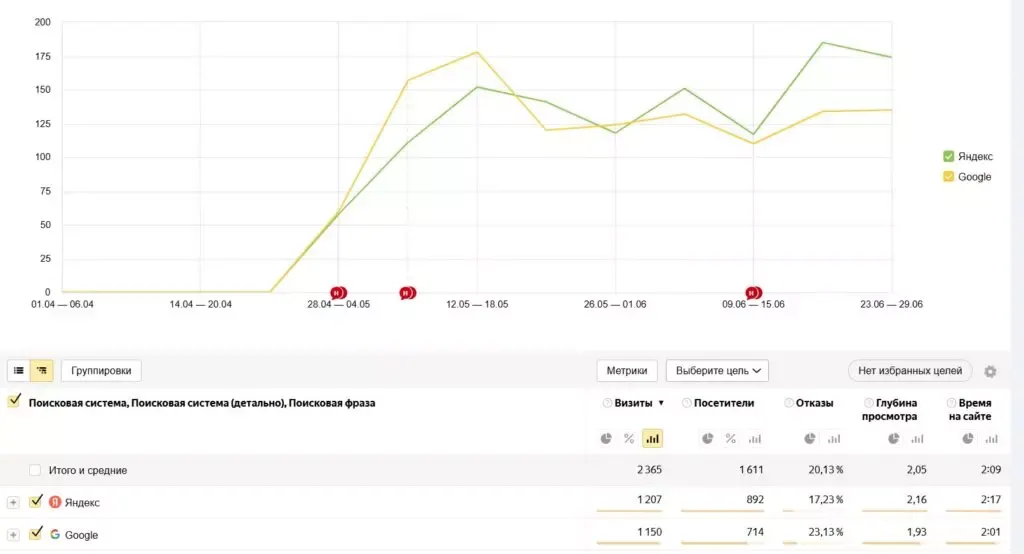The image size is (1024, 554).
Task: Click the Google row name text
Action: pos(82,535)
